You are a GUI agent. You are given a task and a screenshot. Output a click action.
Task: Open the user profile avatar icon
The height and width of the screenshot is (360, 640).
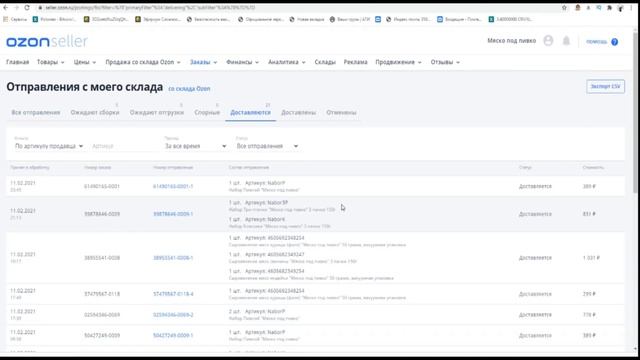coord(548,41)
